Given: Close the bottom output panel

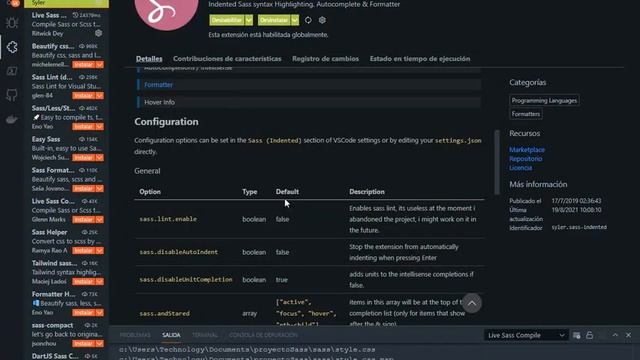Looking at the screenshot, I should (x=629, y=335).
